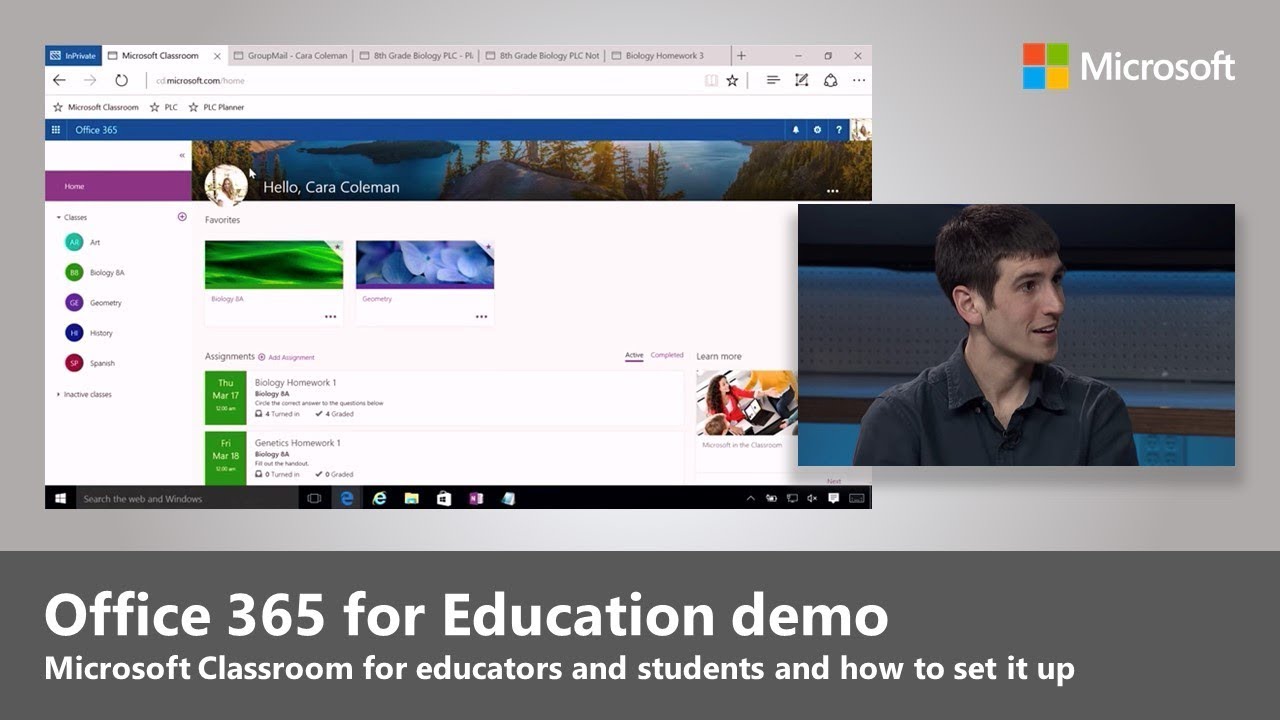Viewport: 1280px width, 720px height.
Task: Click the volume icon in system tray
Action: [812, 498]
